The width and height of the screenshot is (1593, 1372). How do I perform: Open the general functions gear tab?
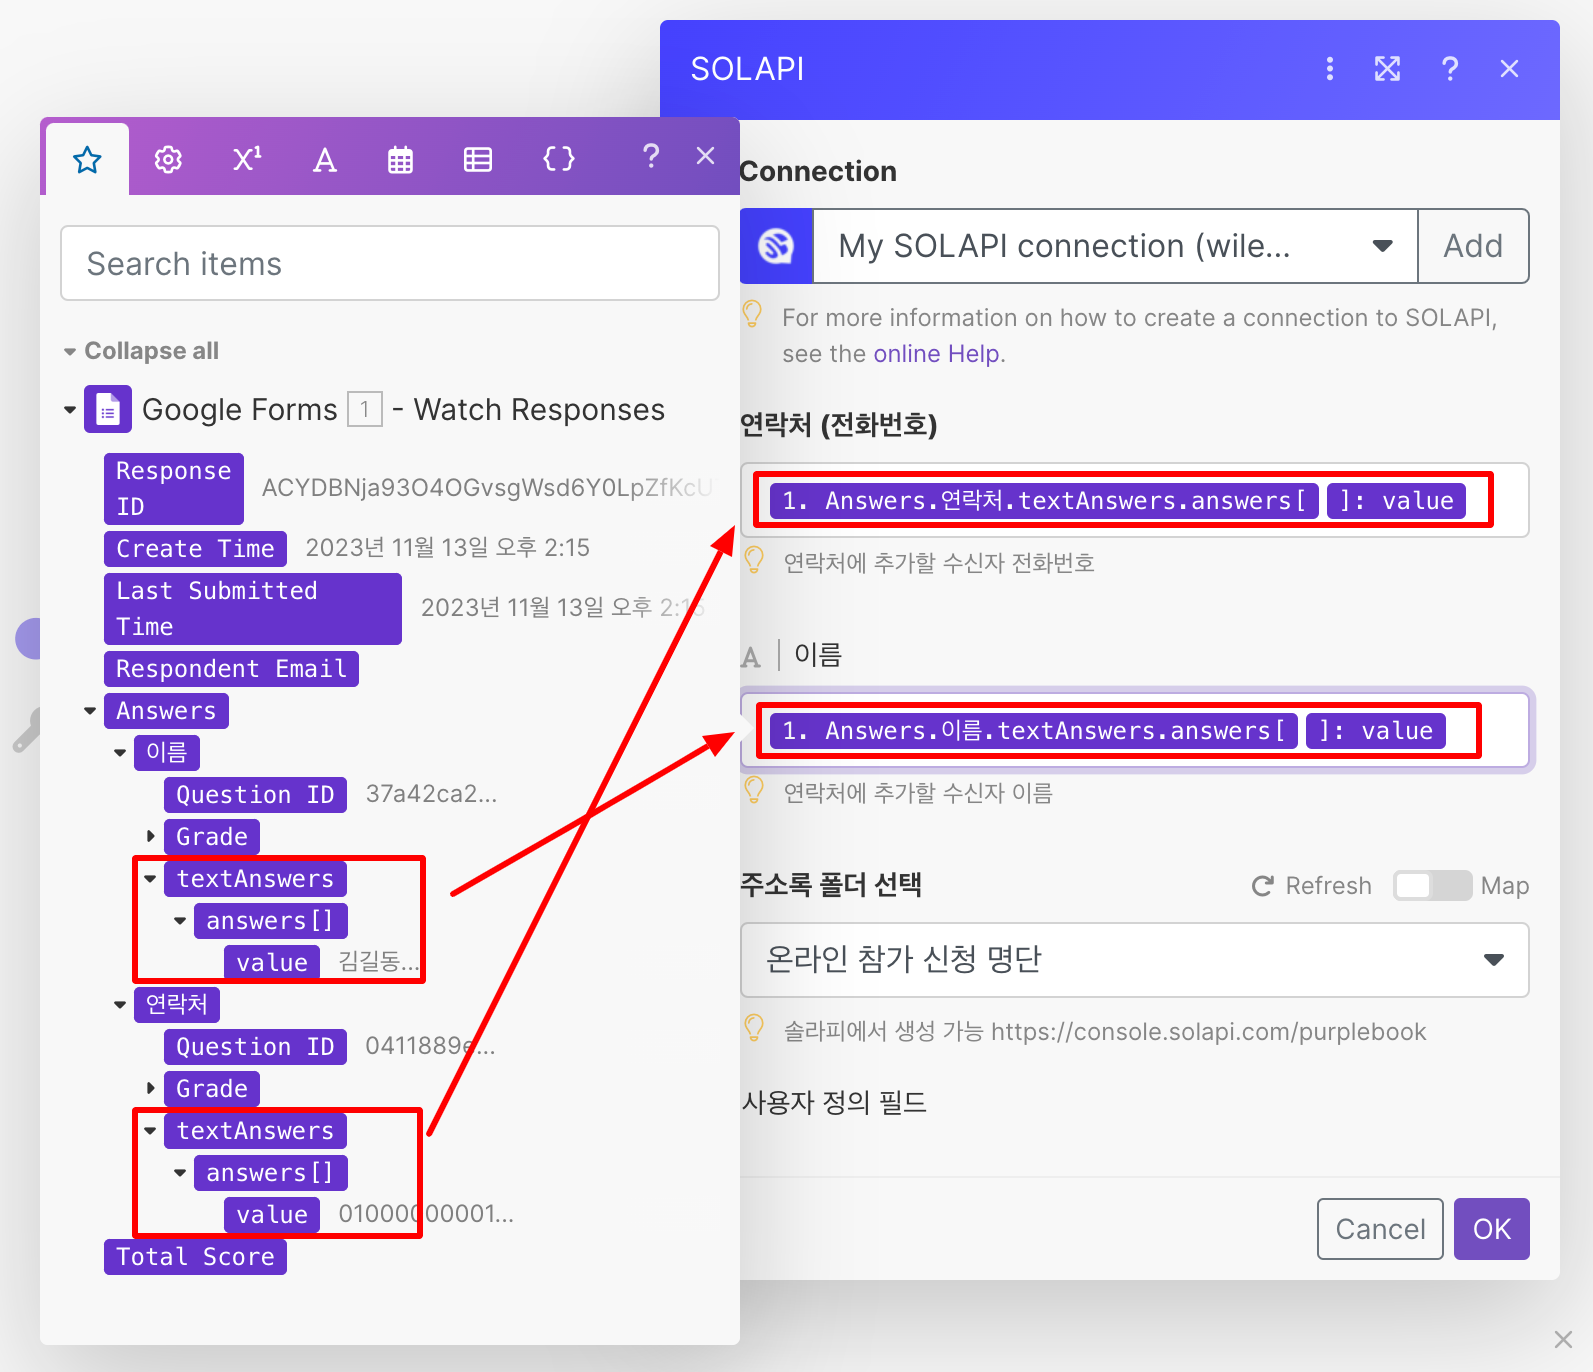[x=168, y=159]
